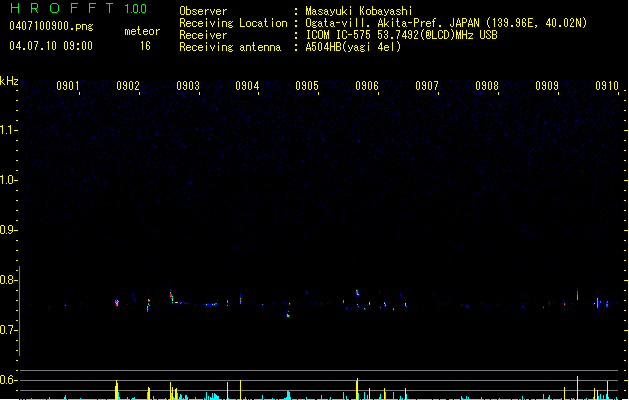Viewport: 629px width, 400px height.
Task: Click the 0907 time axis marker
Action: (427, 85)
